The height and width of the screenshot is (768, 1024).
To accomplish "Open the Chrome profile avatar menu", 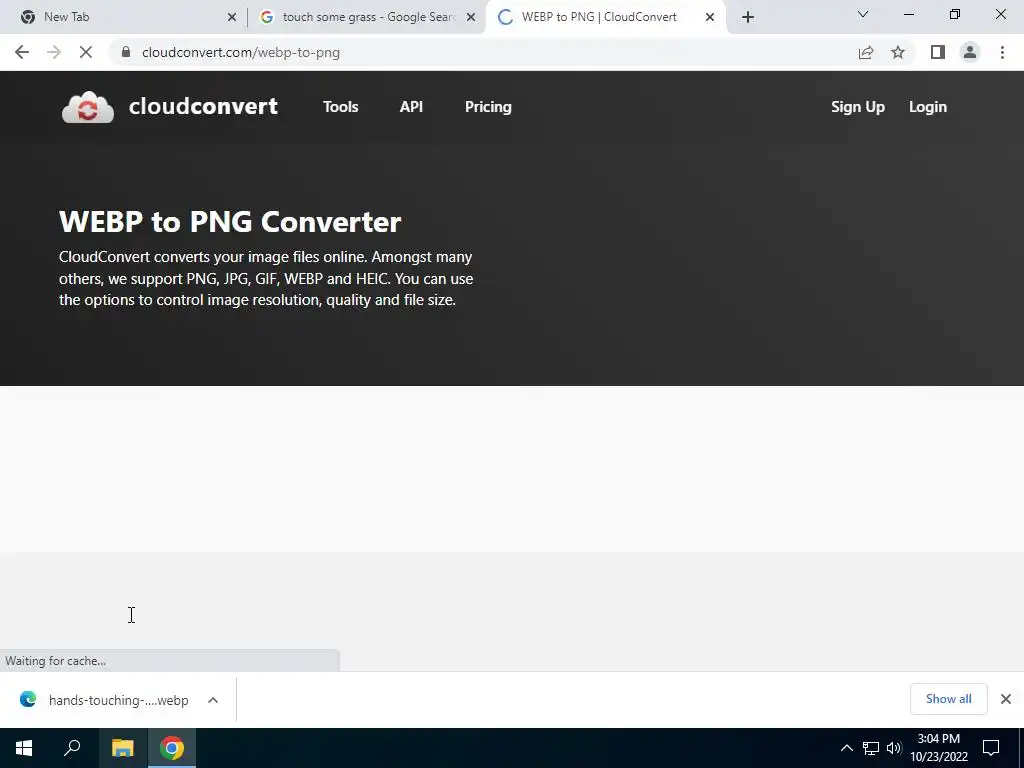I will (970, 52).
